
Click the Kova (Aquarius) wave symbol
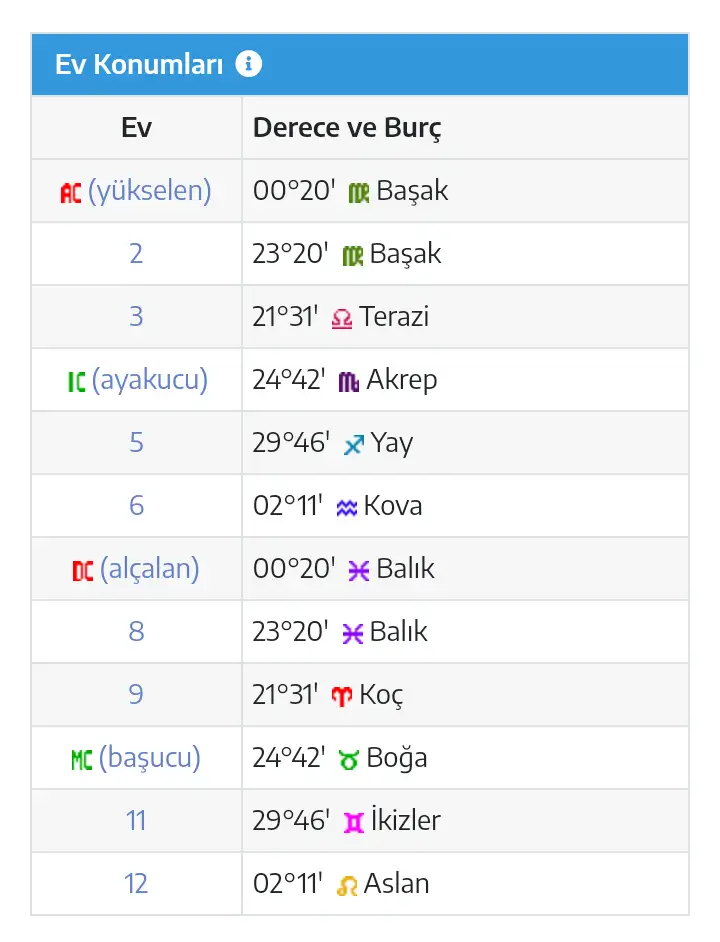[x=346, y=507]
